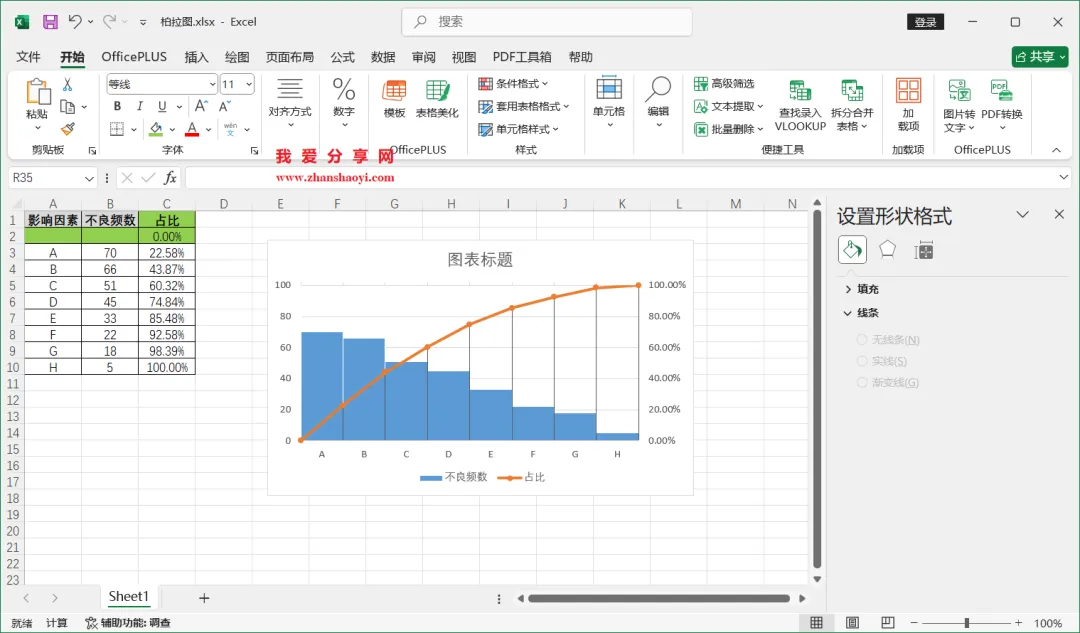
Task: Click the Increase font size icon
Action: (201, 106)
